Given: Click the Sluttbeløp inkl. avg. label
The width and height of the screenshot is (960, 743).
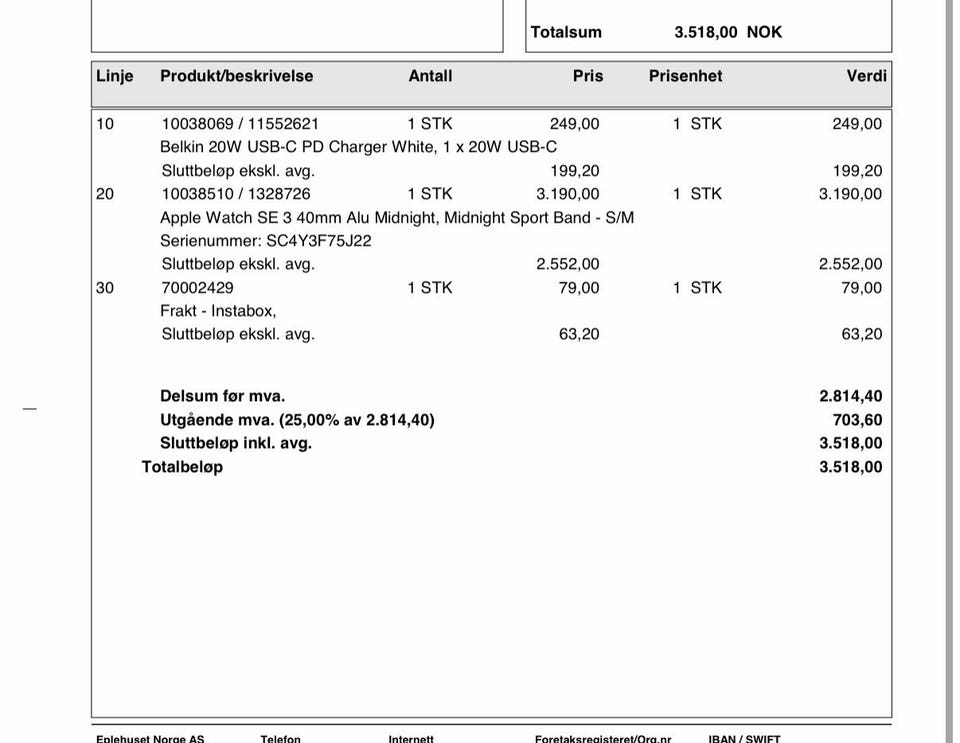Looking at the screenshot, I should click(x=236, y=443).
